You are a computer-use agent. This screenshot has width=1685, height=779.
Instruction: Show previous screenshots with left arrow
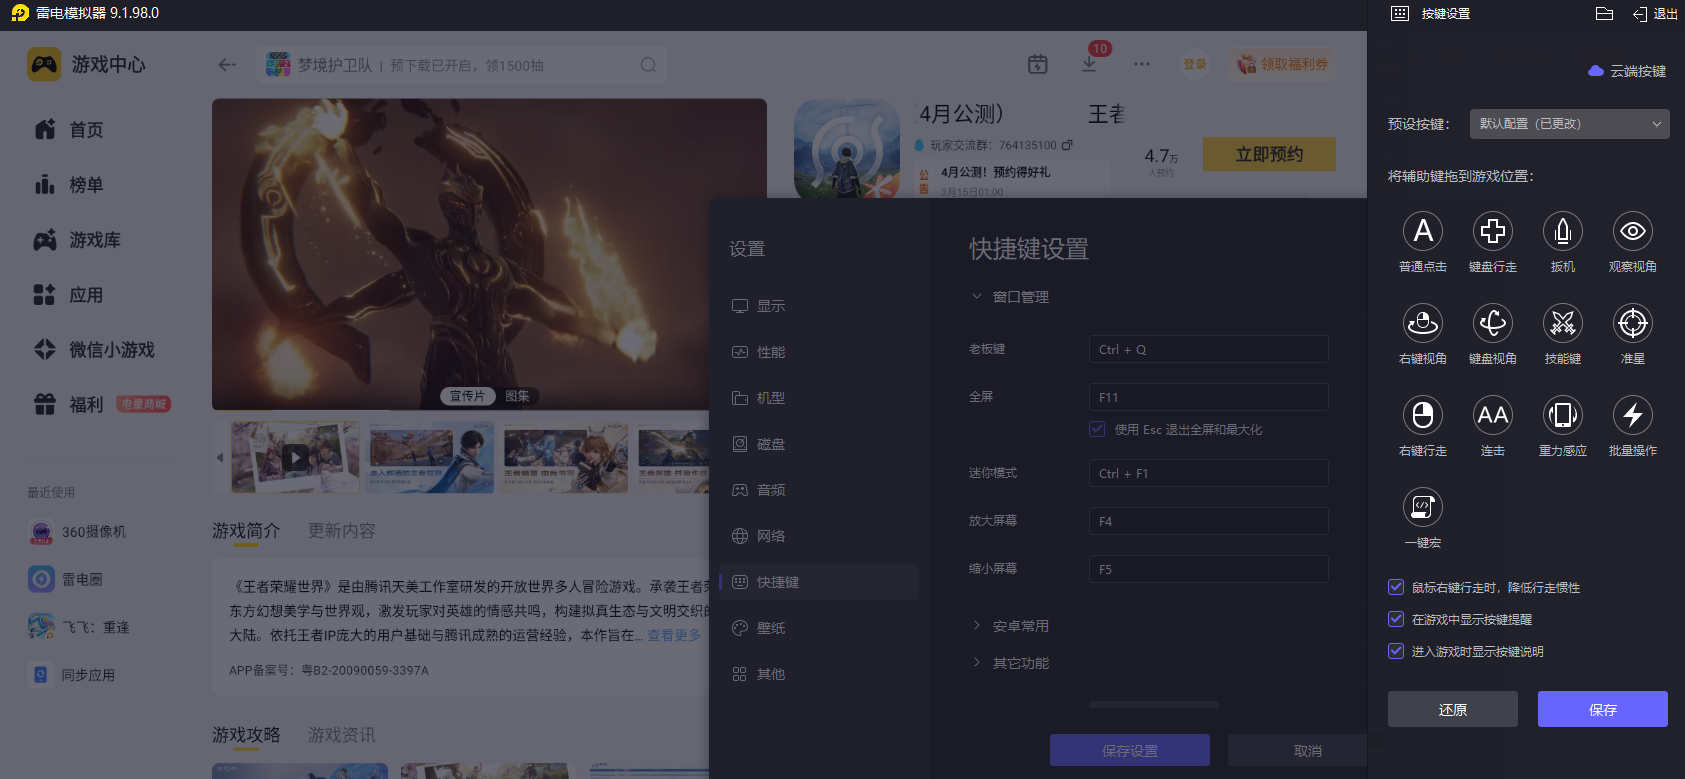tap(220, 458)
